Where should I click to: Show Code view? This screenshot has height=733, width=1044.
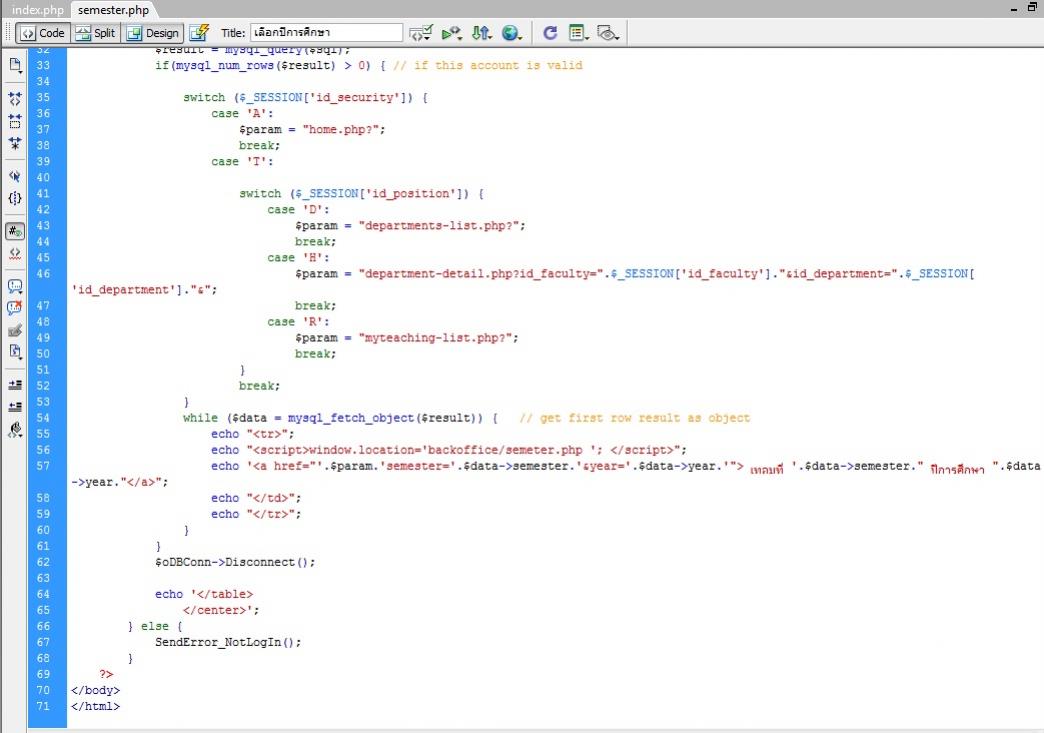coord(43,33)
